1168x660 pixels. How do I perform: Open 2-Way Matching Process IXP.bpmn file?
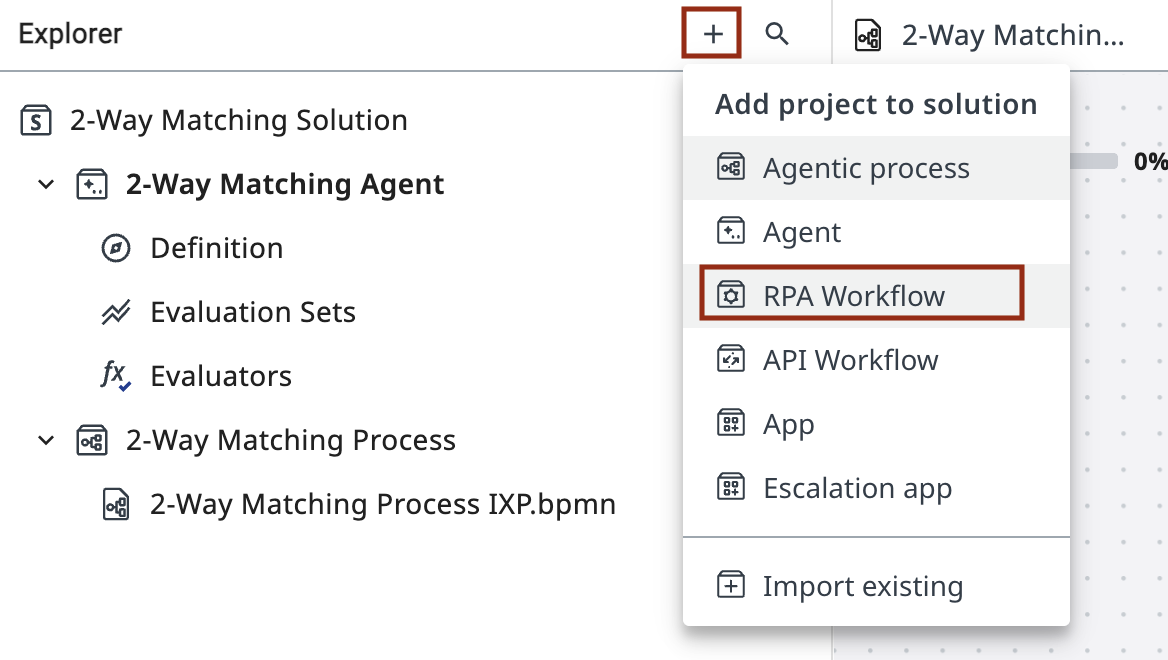pos(383,504)
